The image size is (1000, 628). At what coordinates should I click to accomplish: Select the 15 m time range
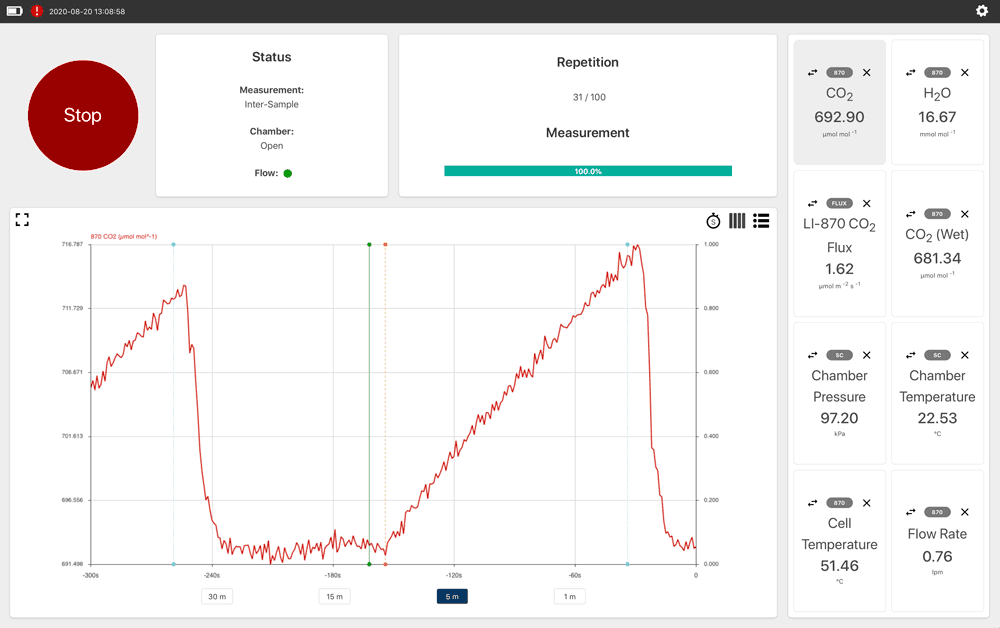click(334, 596)
